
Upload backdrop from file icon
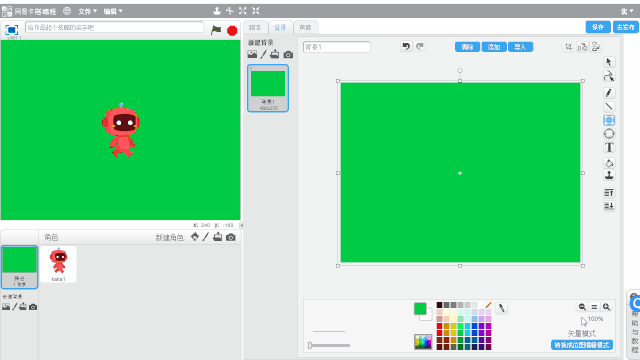pos(275,54)
